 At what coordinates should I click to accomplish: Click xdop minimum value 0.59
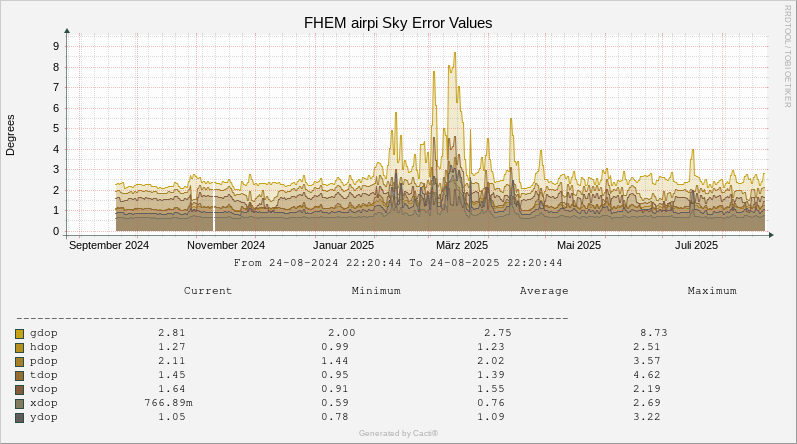click(x=335, y=403)
